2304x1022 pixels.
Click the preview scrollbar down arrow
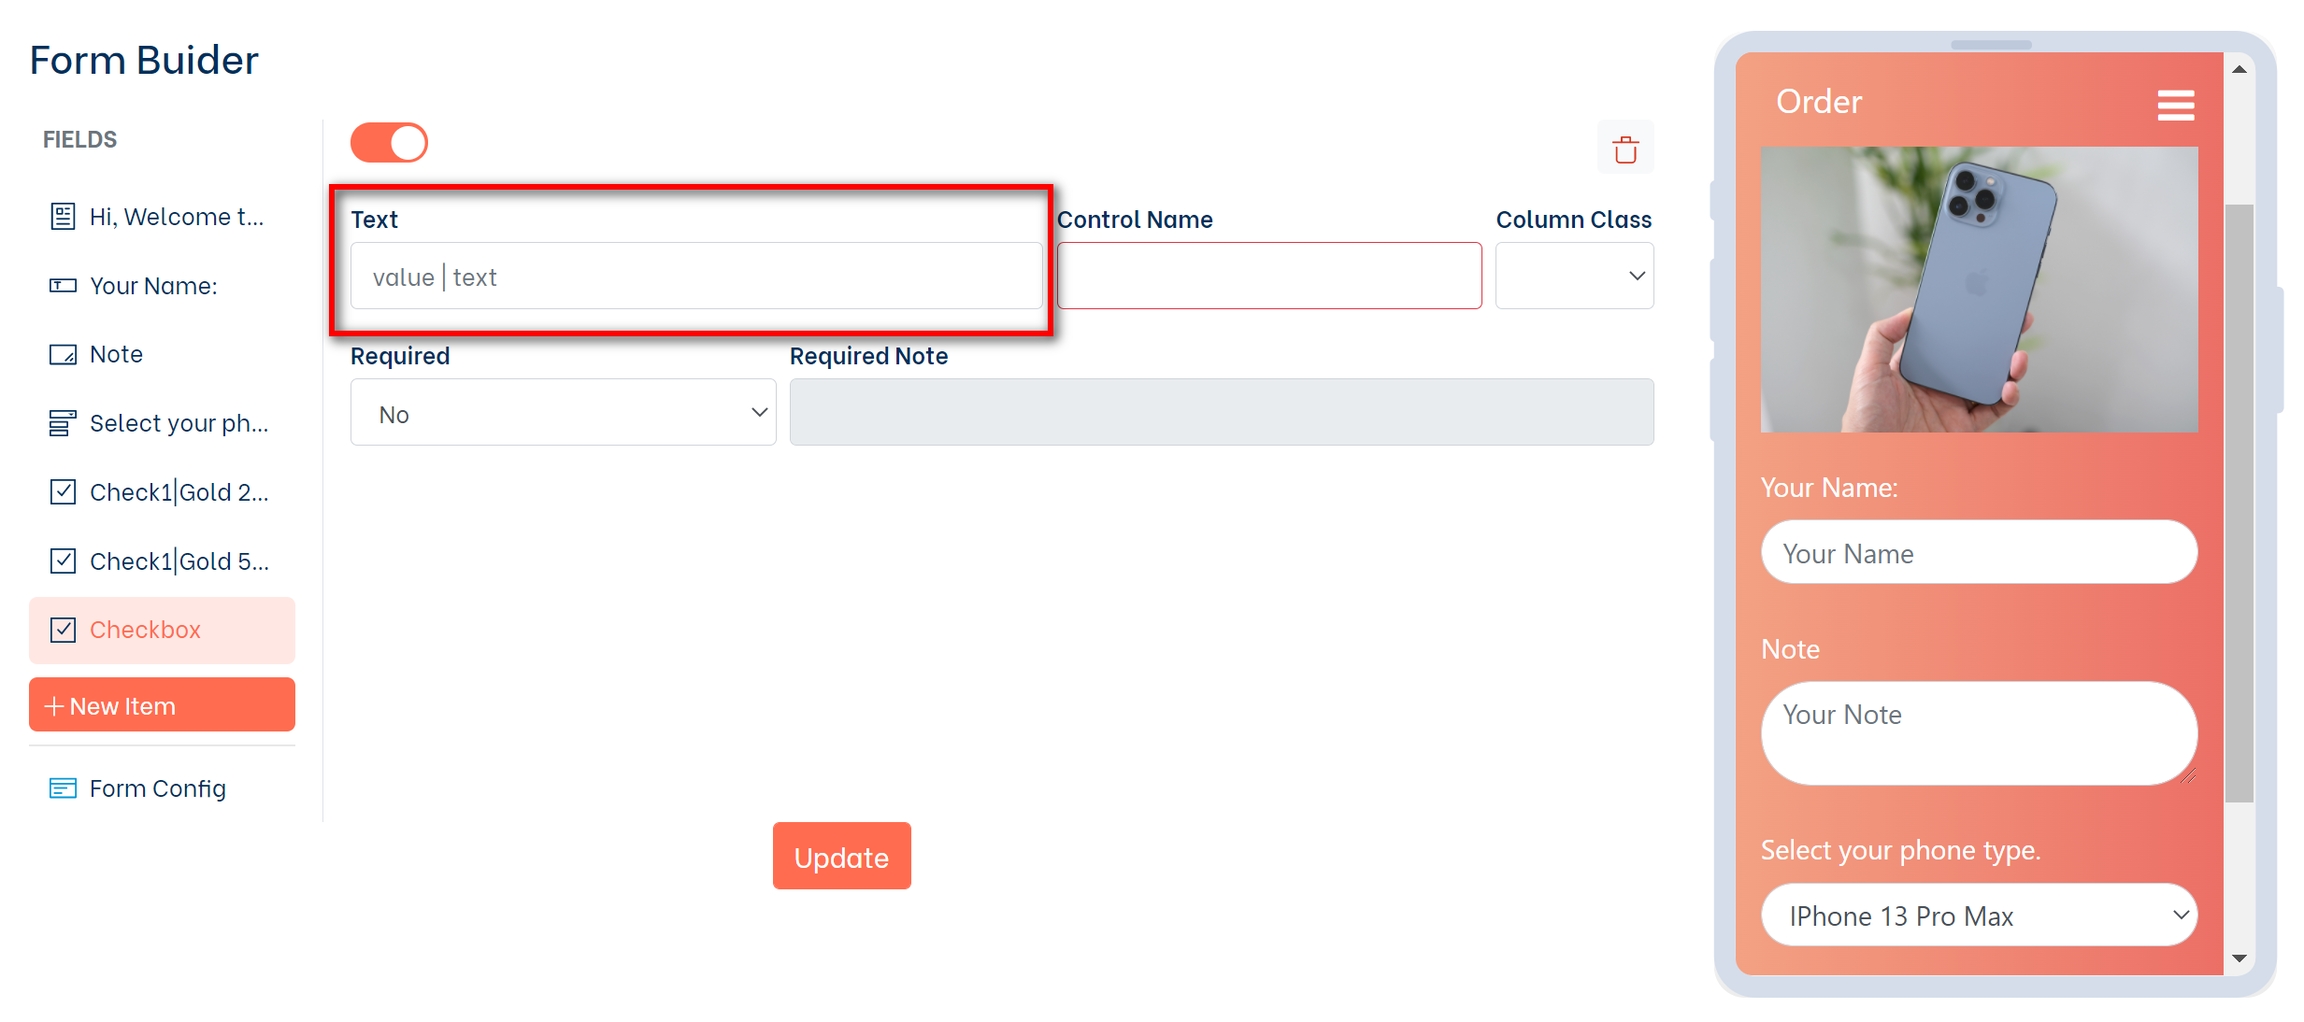2239,958
